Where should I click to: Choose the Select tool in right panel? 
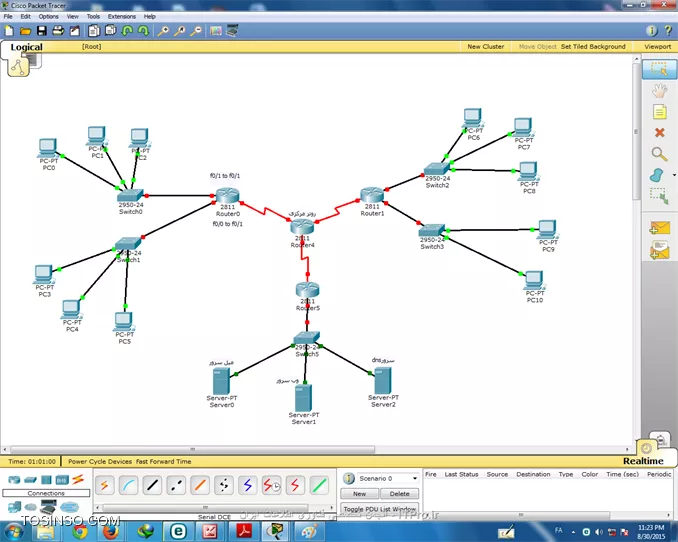(659, 69)
